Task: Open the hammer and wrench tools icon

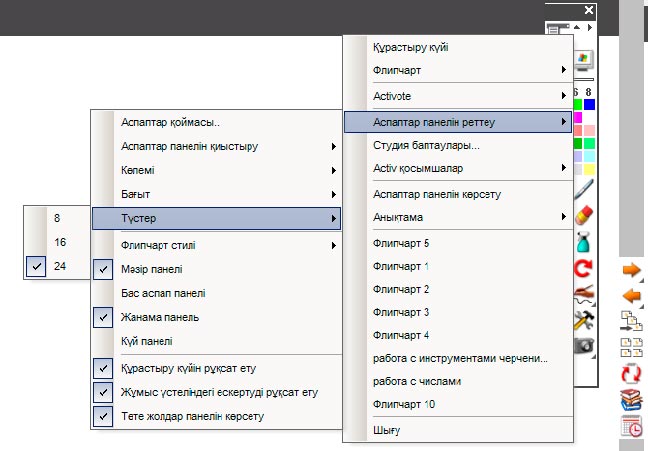Action: pos(585,320)
